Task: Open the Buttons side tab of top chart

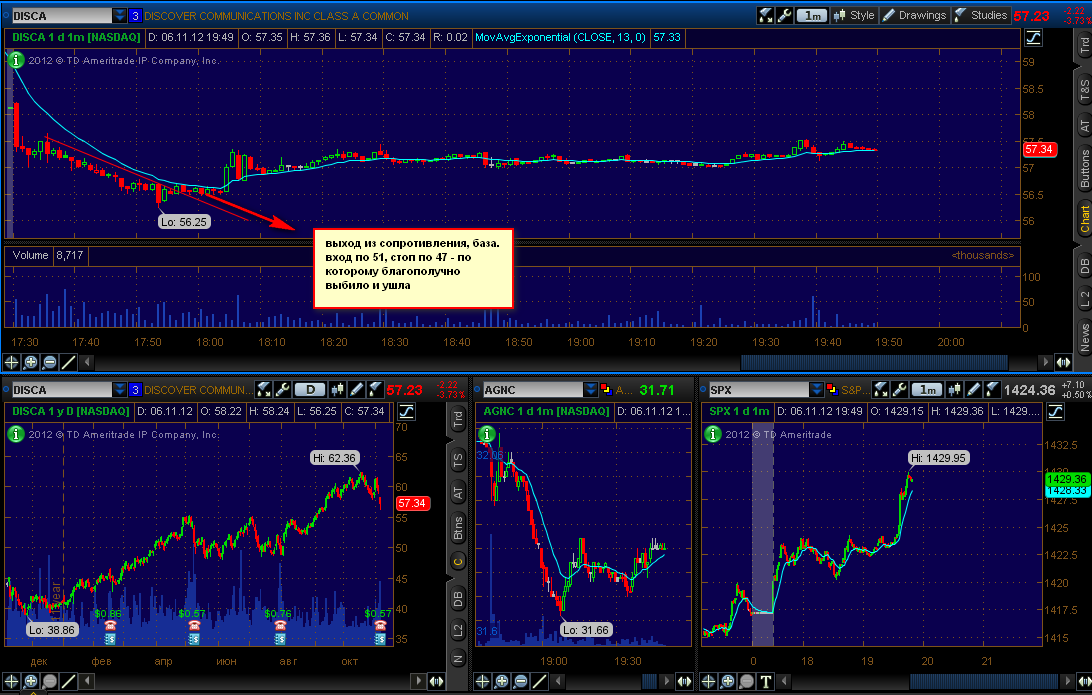Action: (x=1084, y=169)
